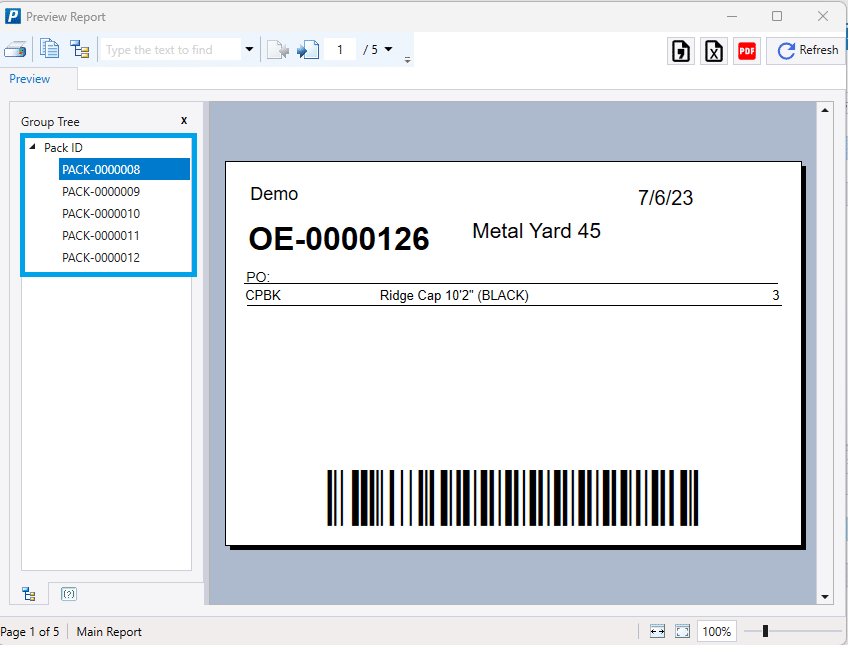Click the OE-0000126 order number

click(x=339, y=239)
